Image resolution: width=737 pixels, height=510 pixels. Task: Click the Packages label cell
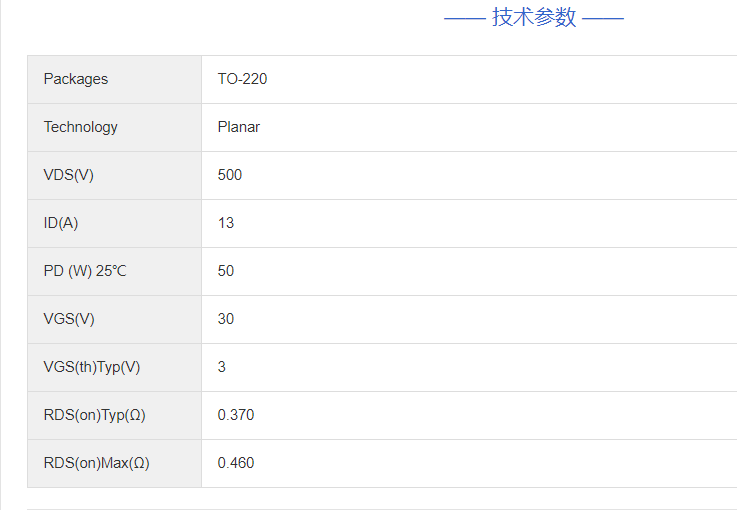[76, 79]
